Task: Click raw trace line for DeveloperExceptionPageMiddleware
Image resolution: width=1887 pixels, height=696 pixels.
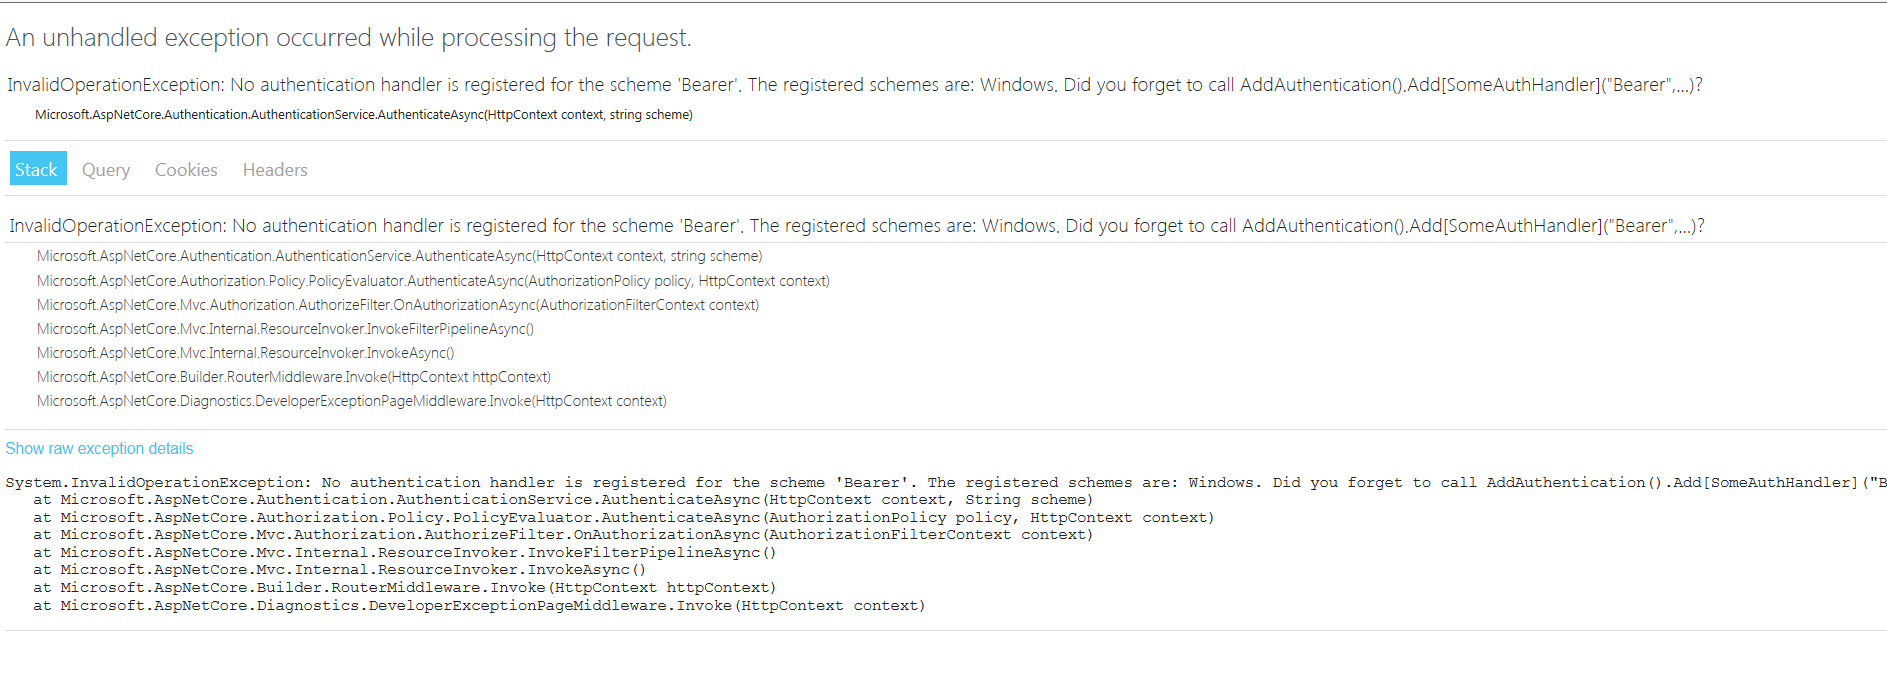Action: tap(479, 606)
